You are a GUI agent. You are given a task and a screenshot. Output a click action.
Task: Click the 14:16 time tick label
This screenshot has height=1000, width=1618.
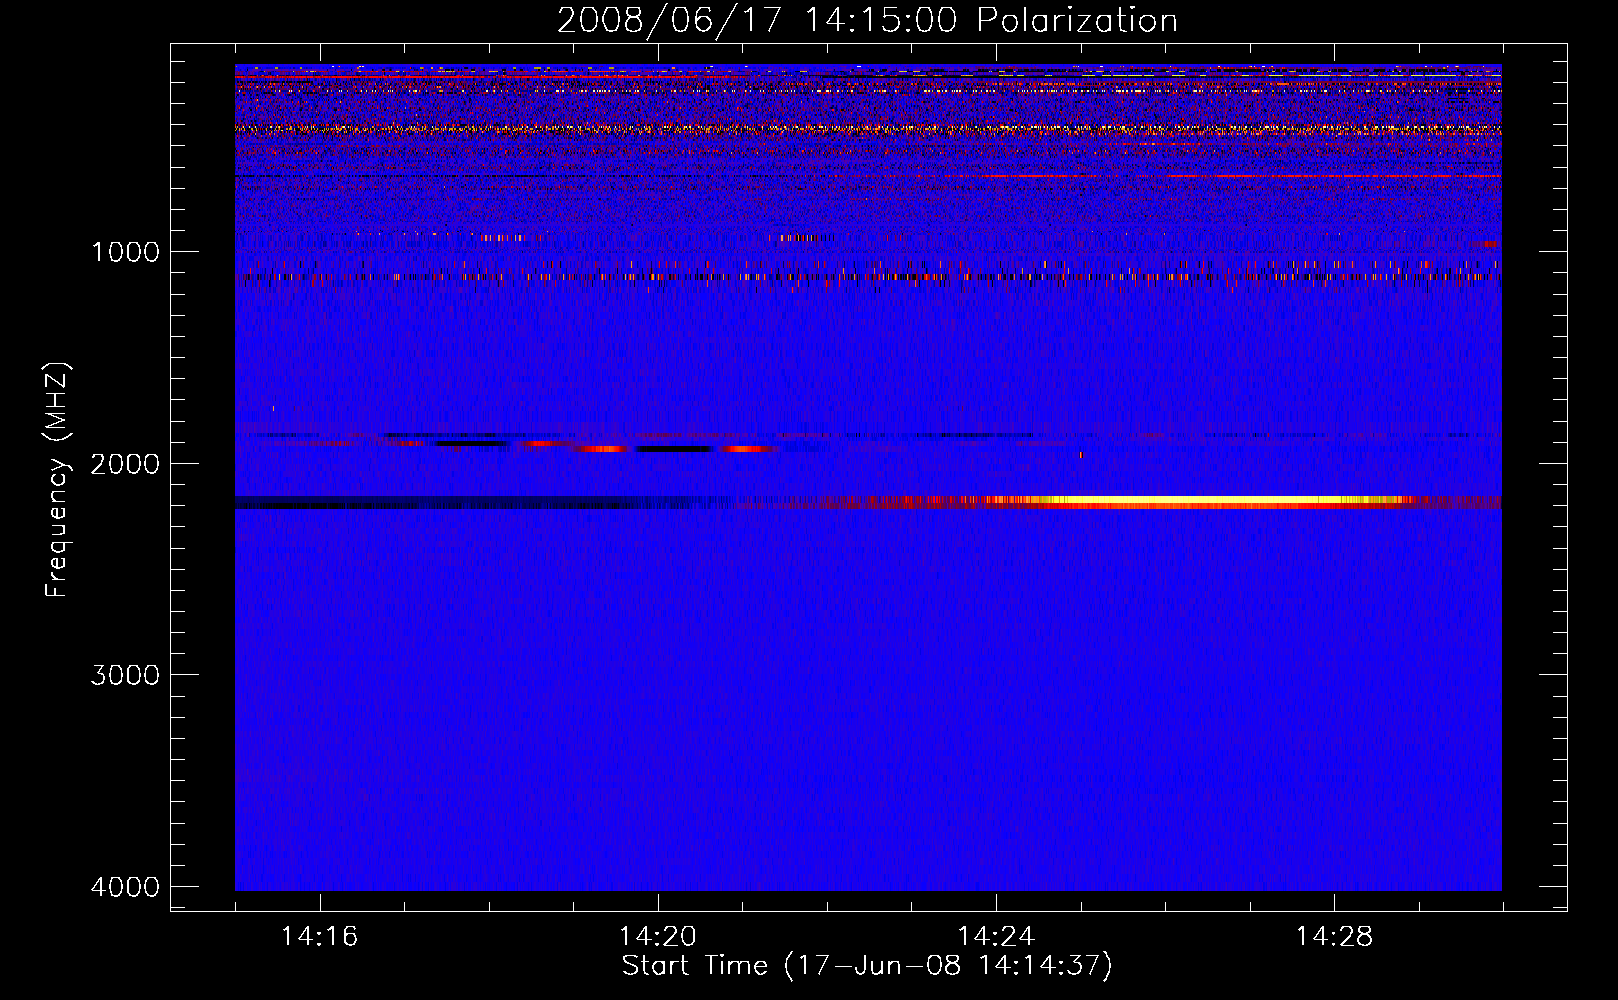click(319, 937)
